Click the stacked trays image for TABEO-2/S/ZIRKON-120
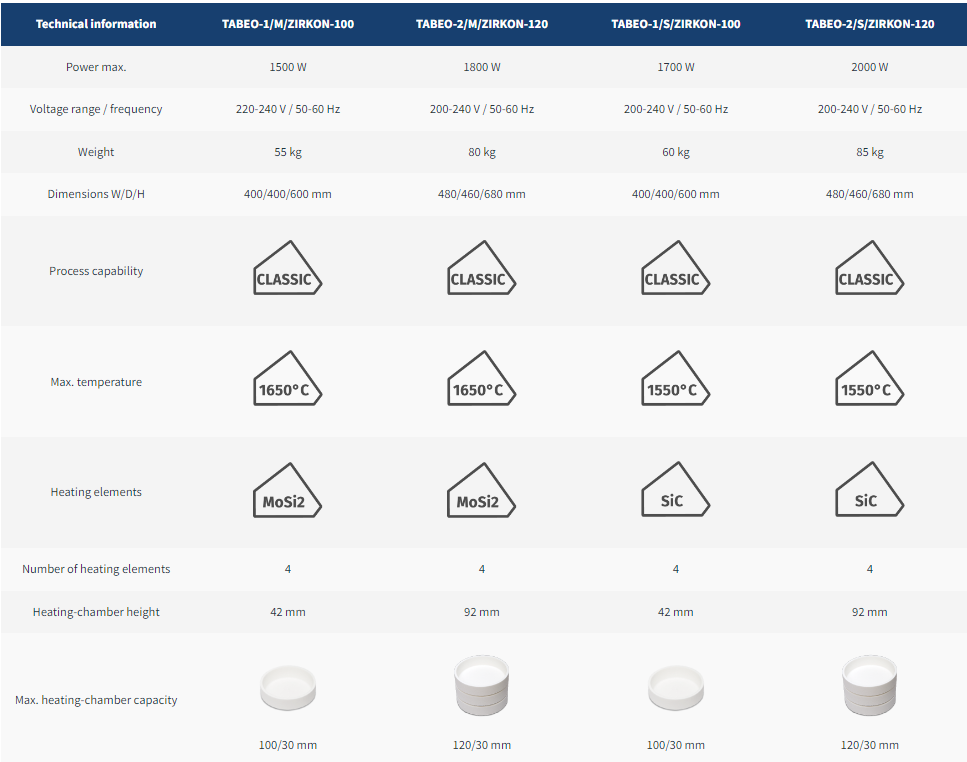Screen dimensions: 967x762 [x=870, y=685]
